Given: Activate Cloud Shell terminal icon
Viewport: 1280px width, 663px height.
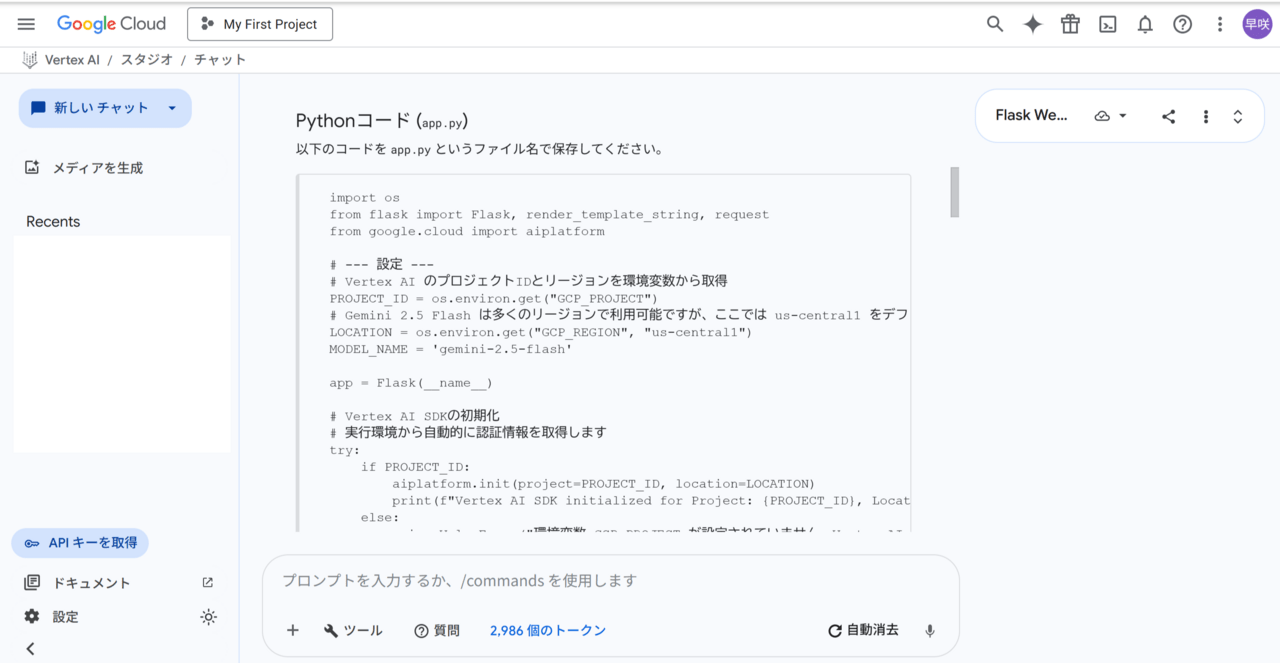Looking at the screenshot, I should click(1107, 24).
